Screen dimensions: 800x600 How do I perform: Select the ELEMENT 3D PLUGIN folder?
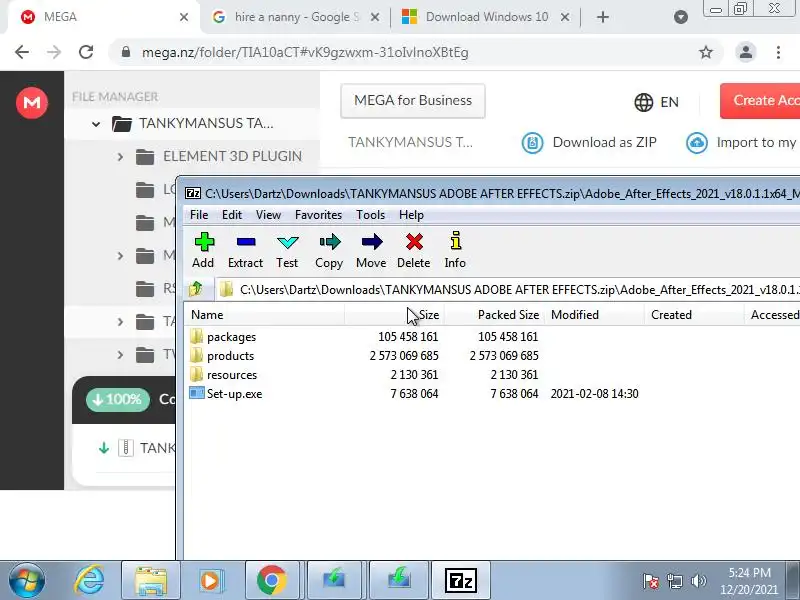pos(232,156)
